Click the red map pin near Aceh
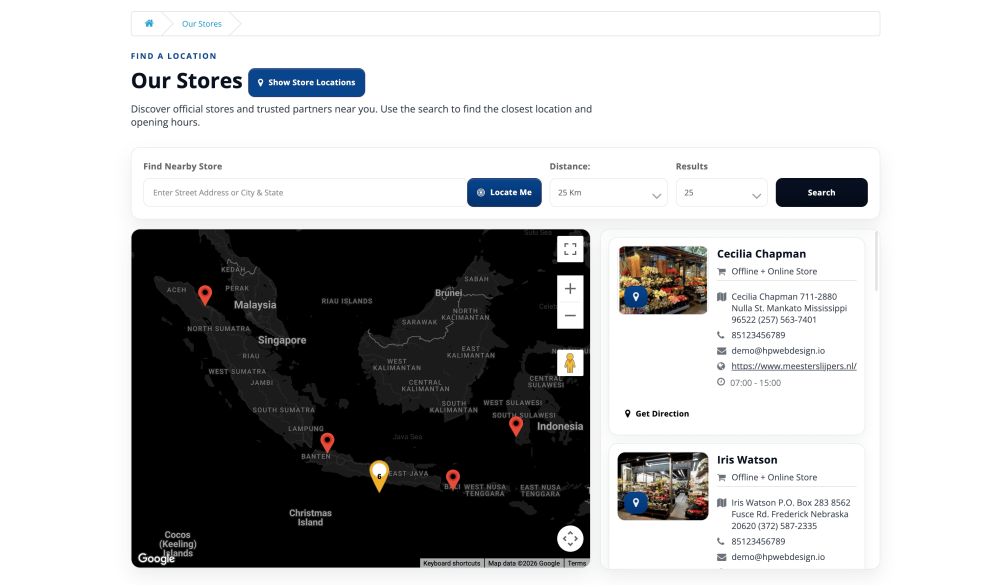 coord(205,294)
